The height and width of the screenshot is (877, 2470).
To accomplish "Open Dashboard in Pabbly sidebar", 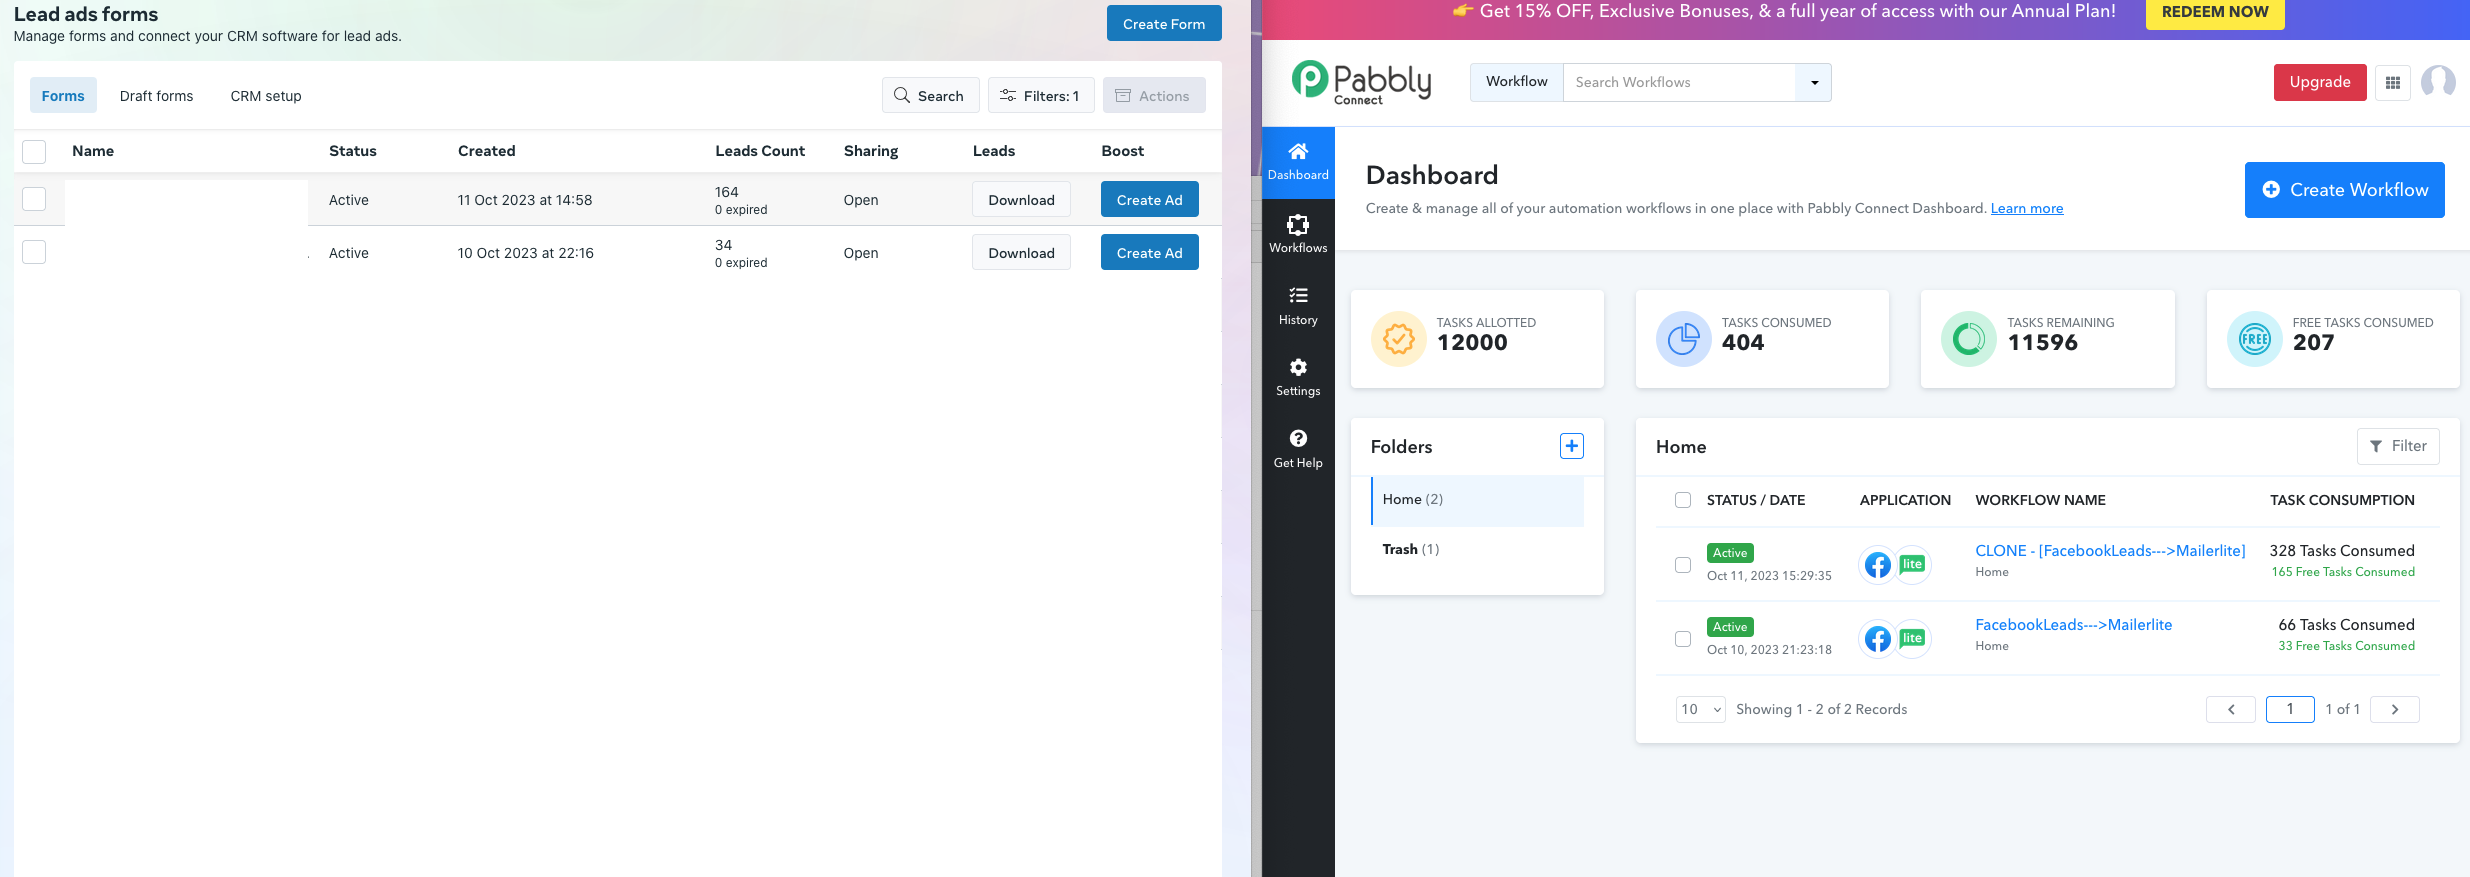I will tap(1298, 162).
